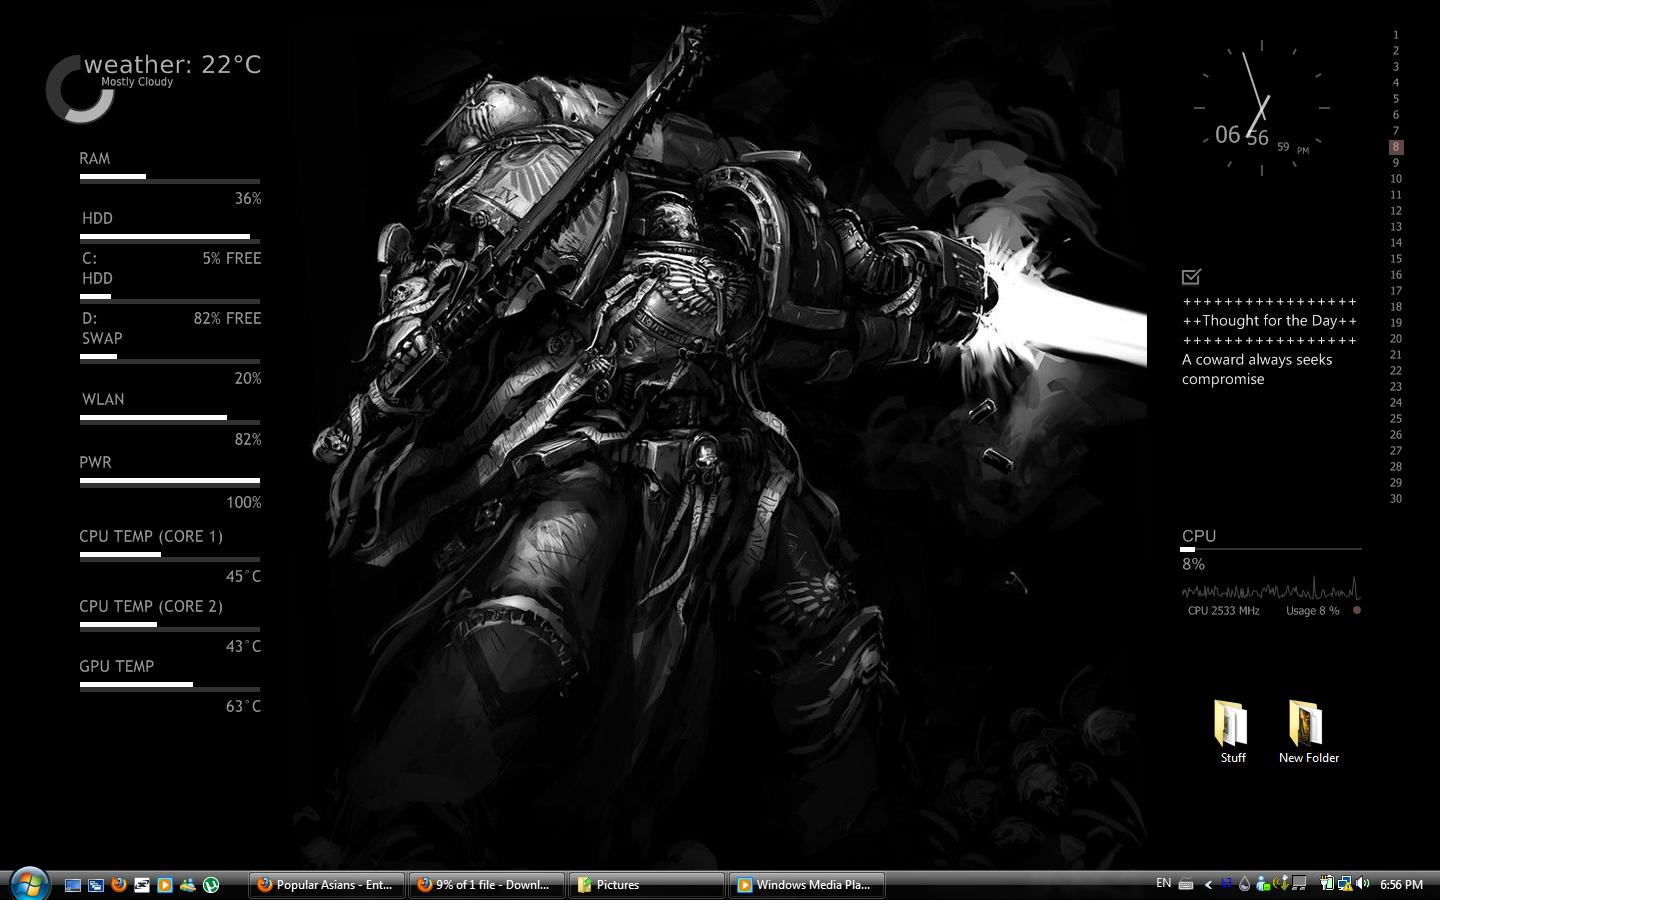The image size is (1668, 900).
Task: Click the red dot on CPU widget
Action: (1357, 610)
